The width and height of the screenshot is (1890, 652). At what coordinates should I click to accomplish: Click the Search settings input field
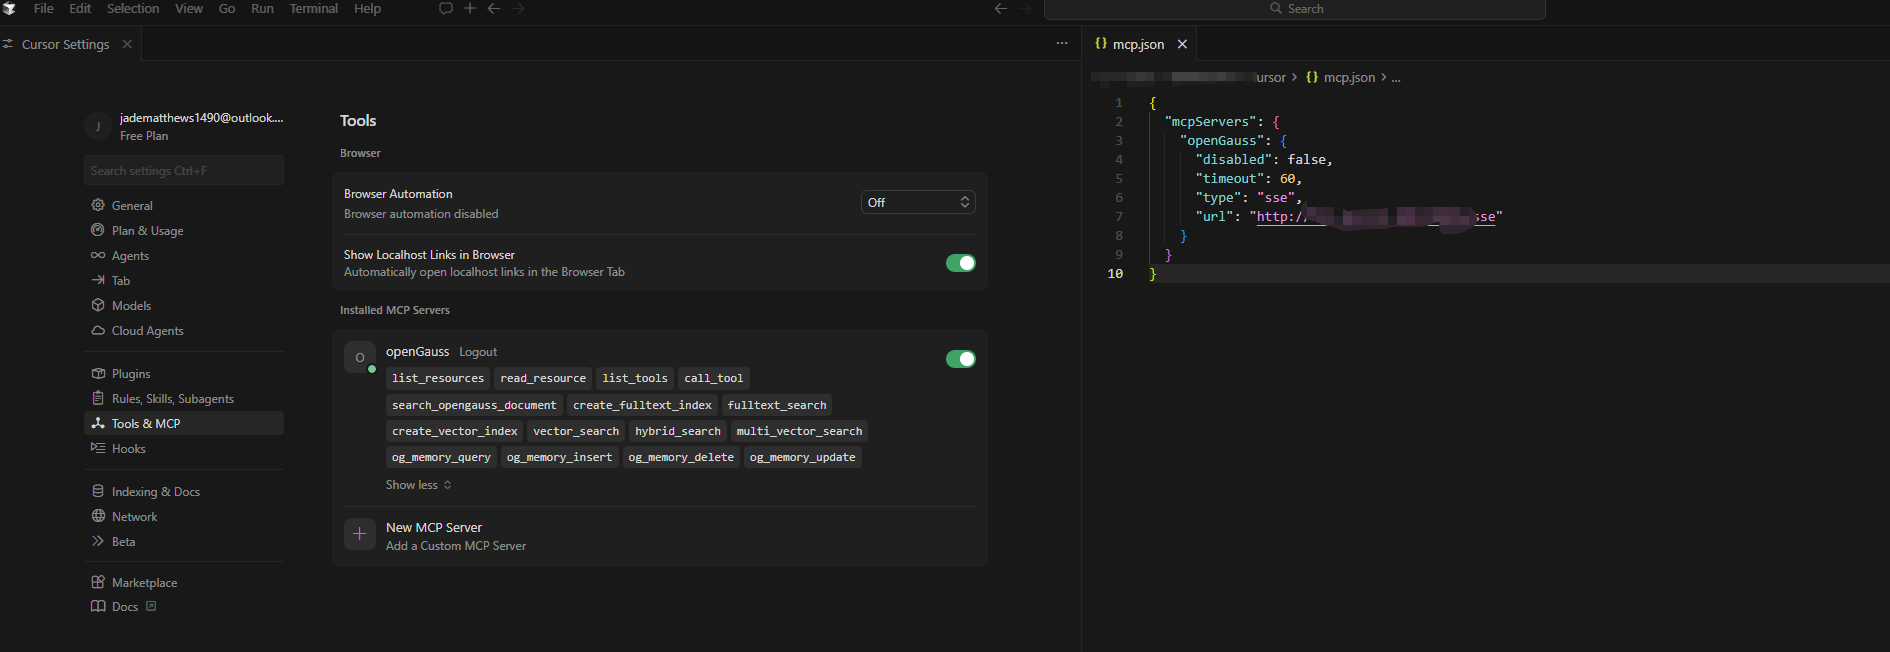click(184, 171)
